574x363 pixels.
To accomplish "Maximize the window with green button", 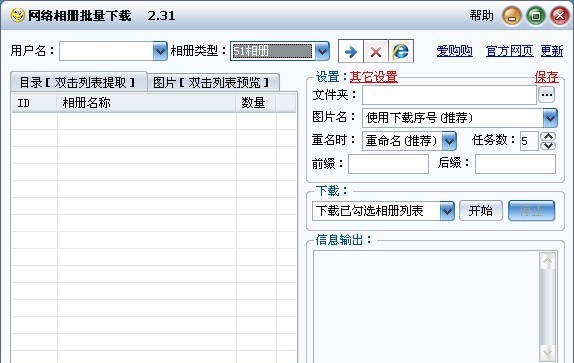I will [x=536, y=16].
